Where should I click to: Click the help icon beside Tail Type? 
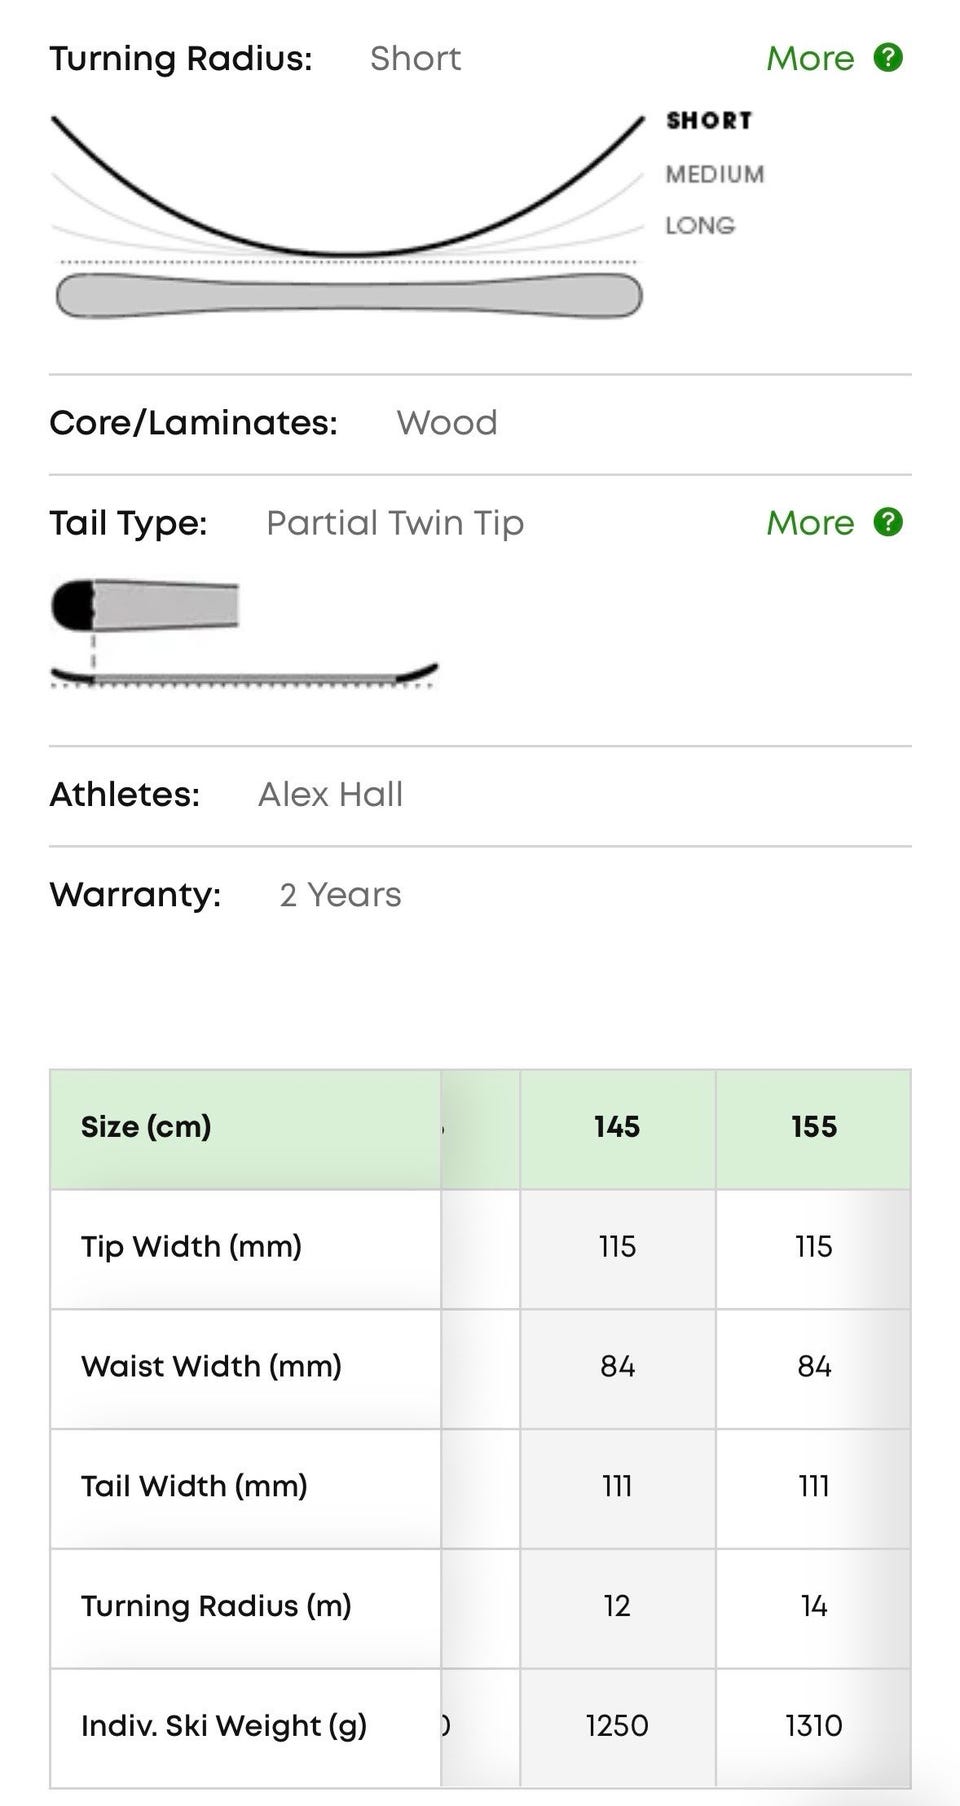coord(888,522)
